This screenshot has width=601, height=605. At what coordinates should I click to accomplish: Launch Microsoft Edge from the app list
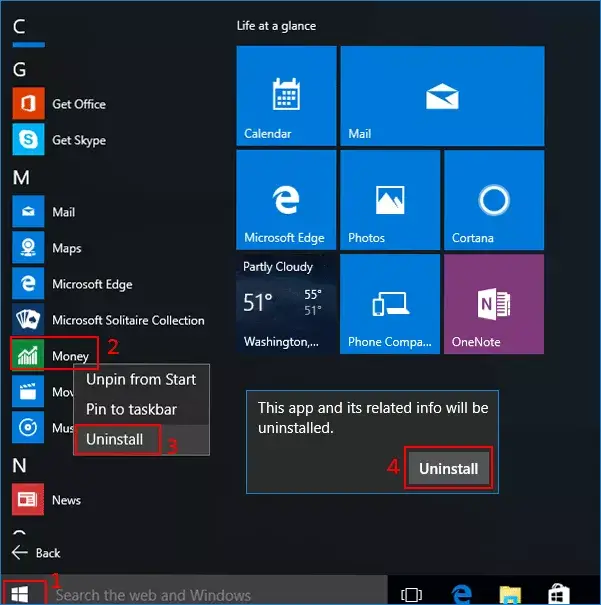28,284
